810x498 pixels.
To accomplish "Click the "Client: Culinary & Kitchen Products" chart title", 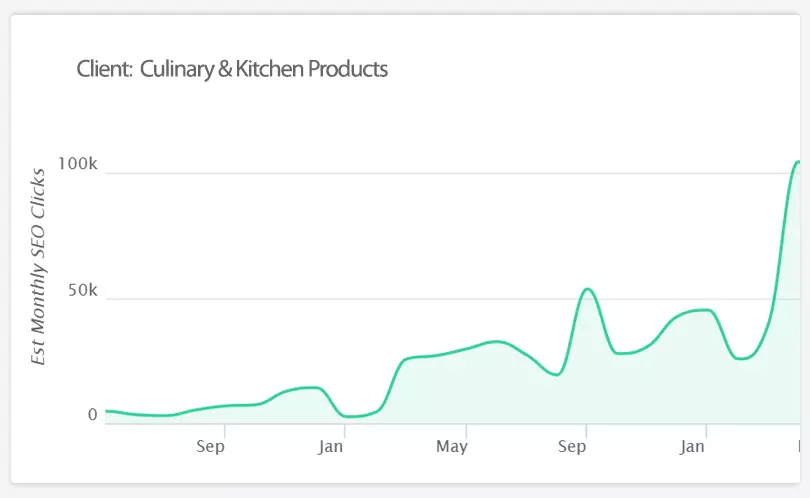I will [x=232, y=70].
